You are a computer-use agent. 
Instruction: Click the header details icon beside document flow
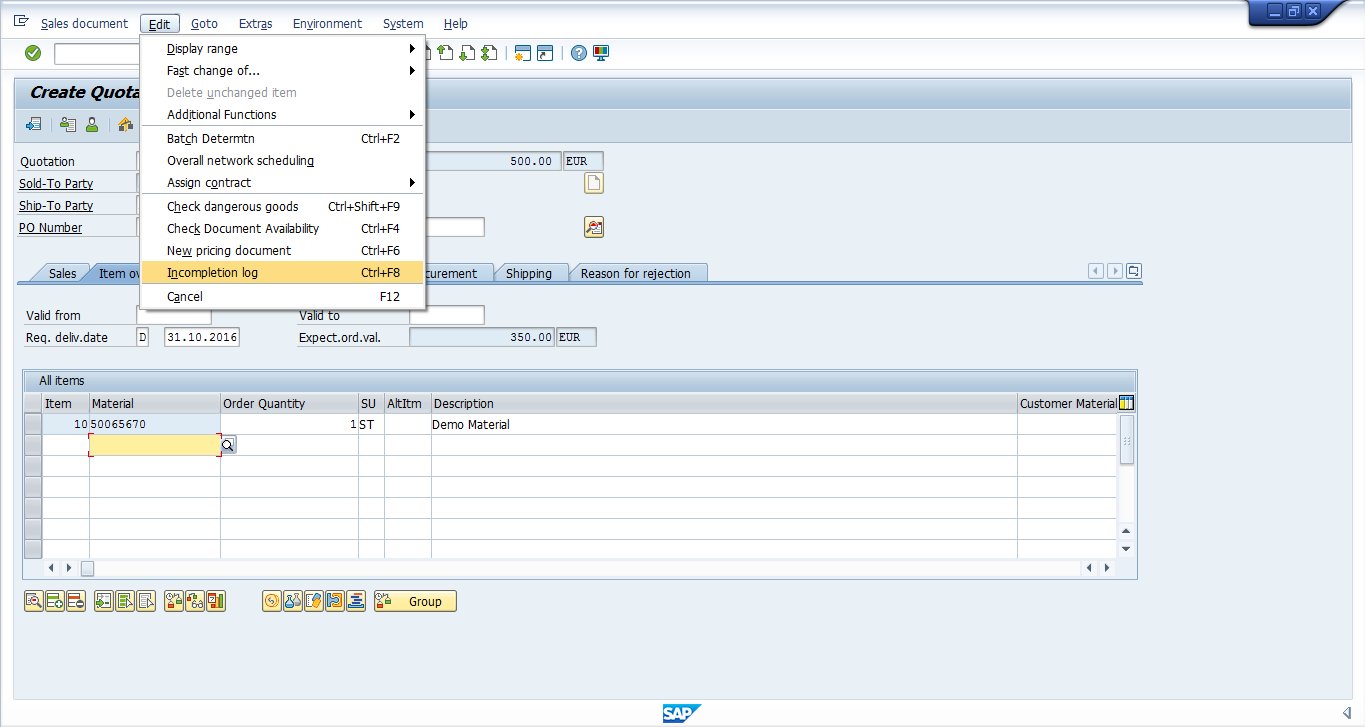tap(68, 125)
